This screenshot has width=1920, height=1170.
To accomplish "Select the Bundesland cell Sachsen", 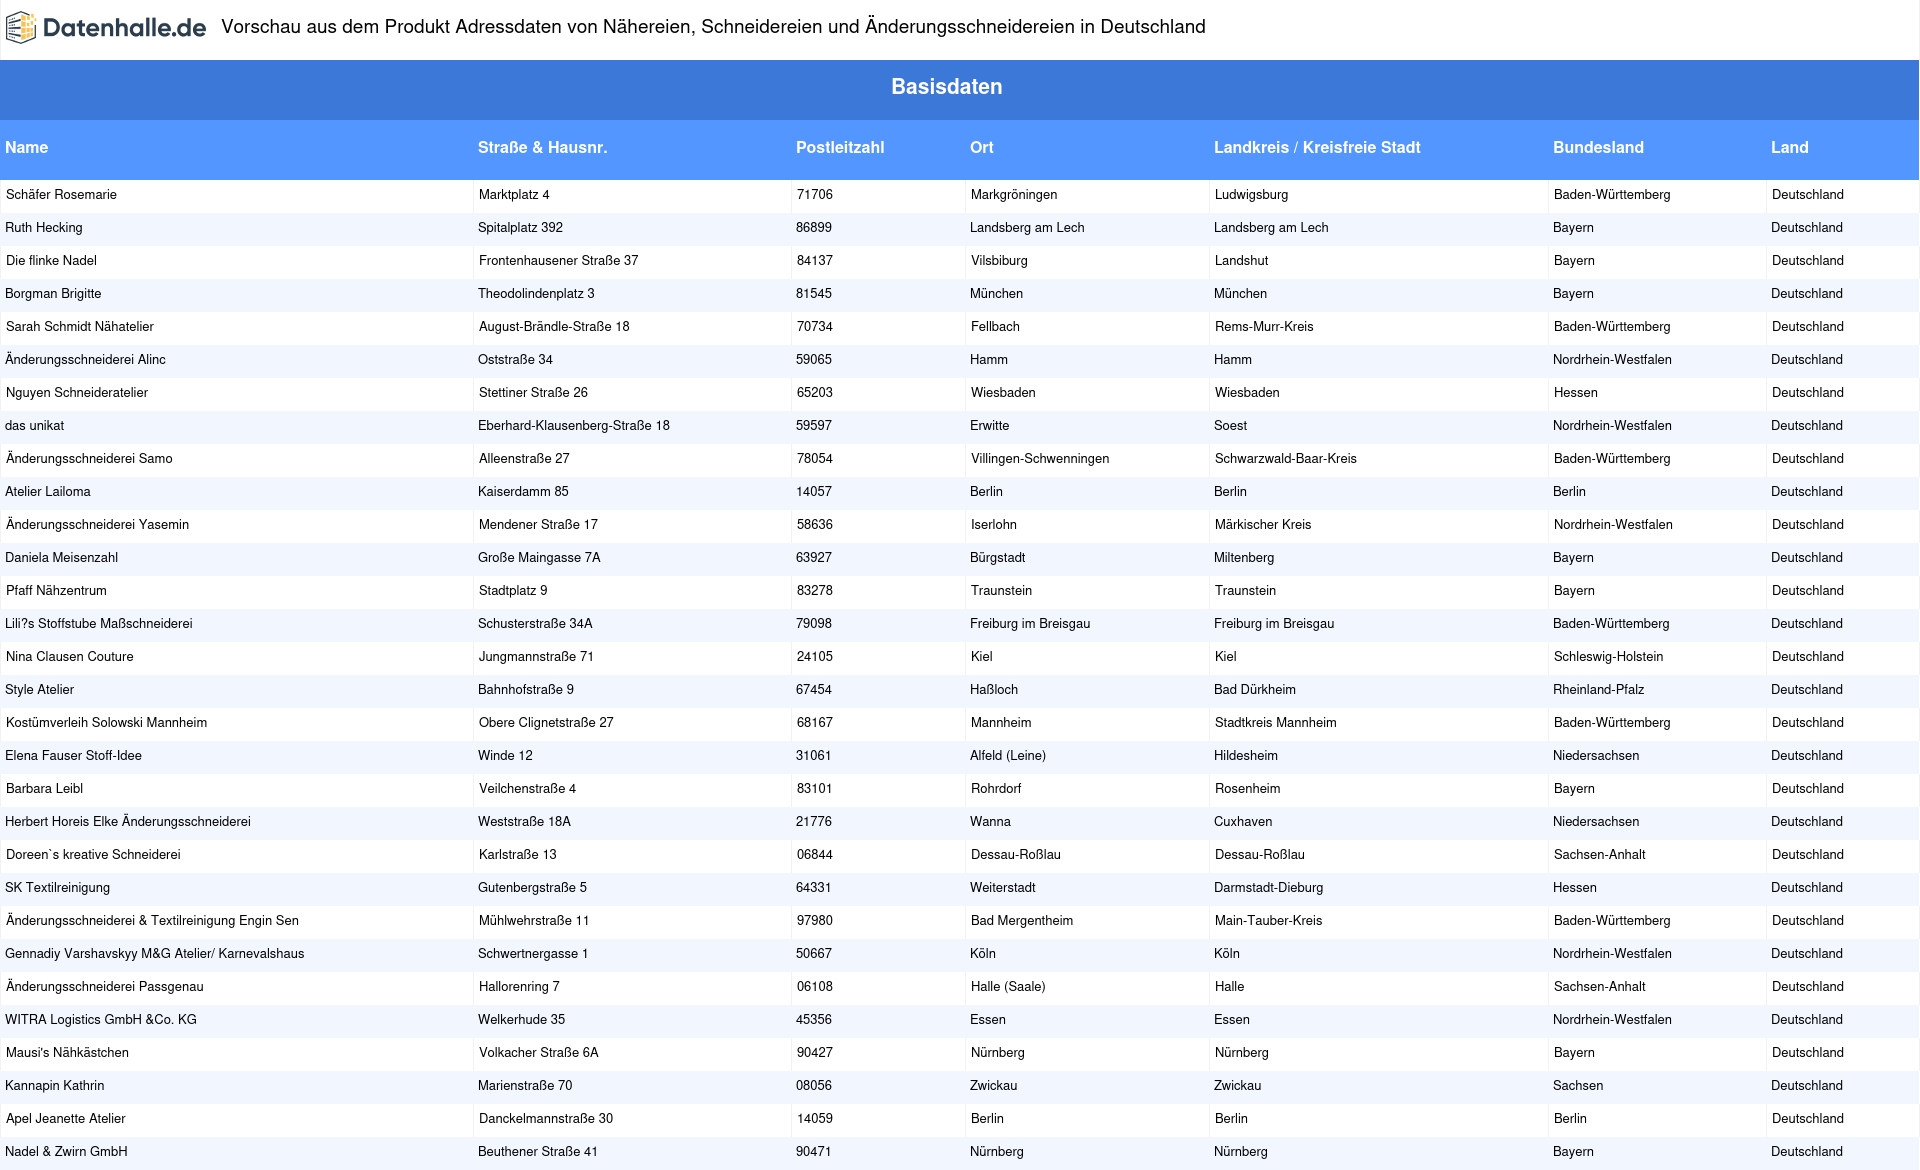I will pyautogui.click(x=1578, y=1086).
